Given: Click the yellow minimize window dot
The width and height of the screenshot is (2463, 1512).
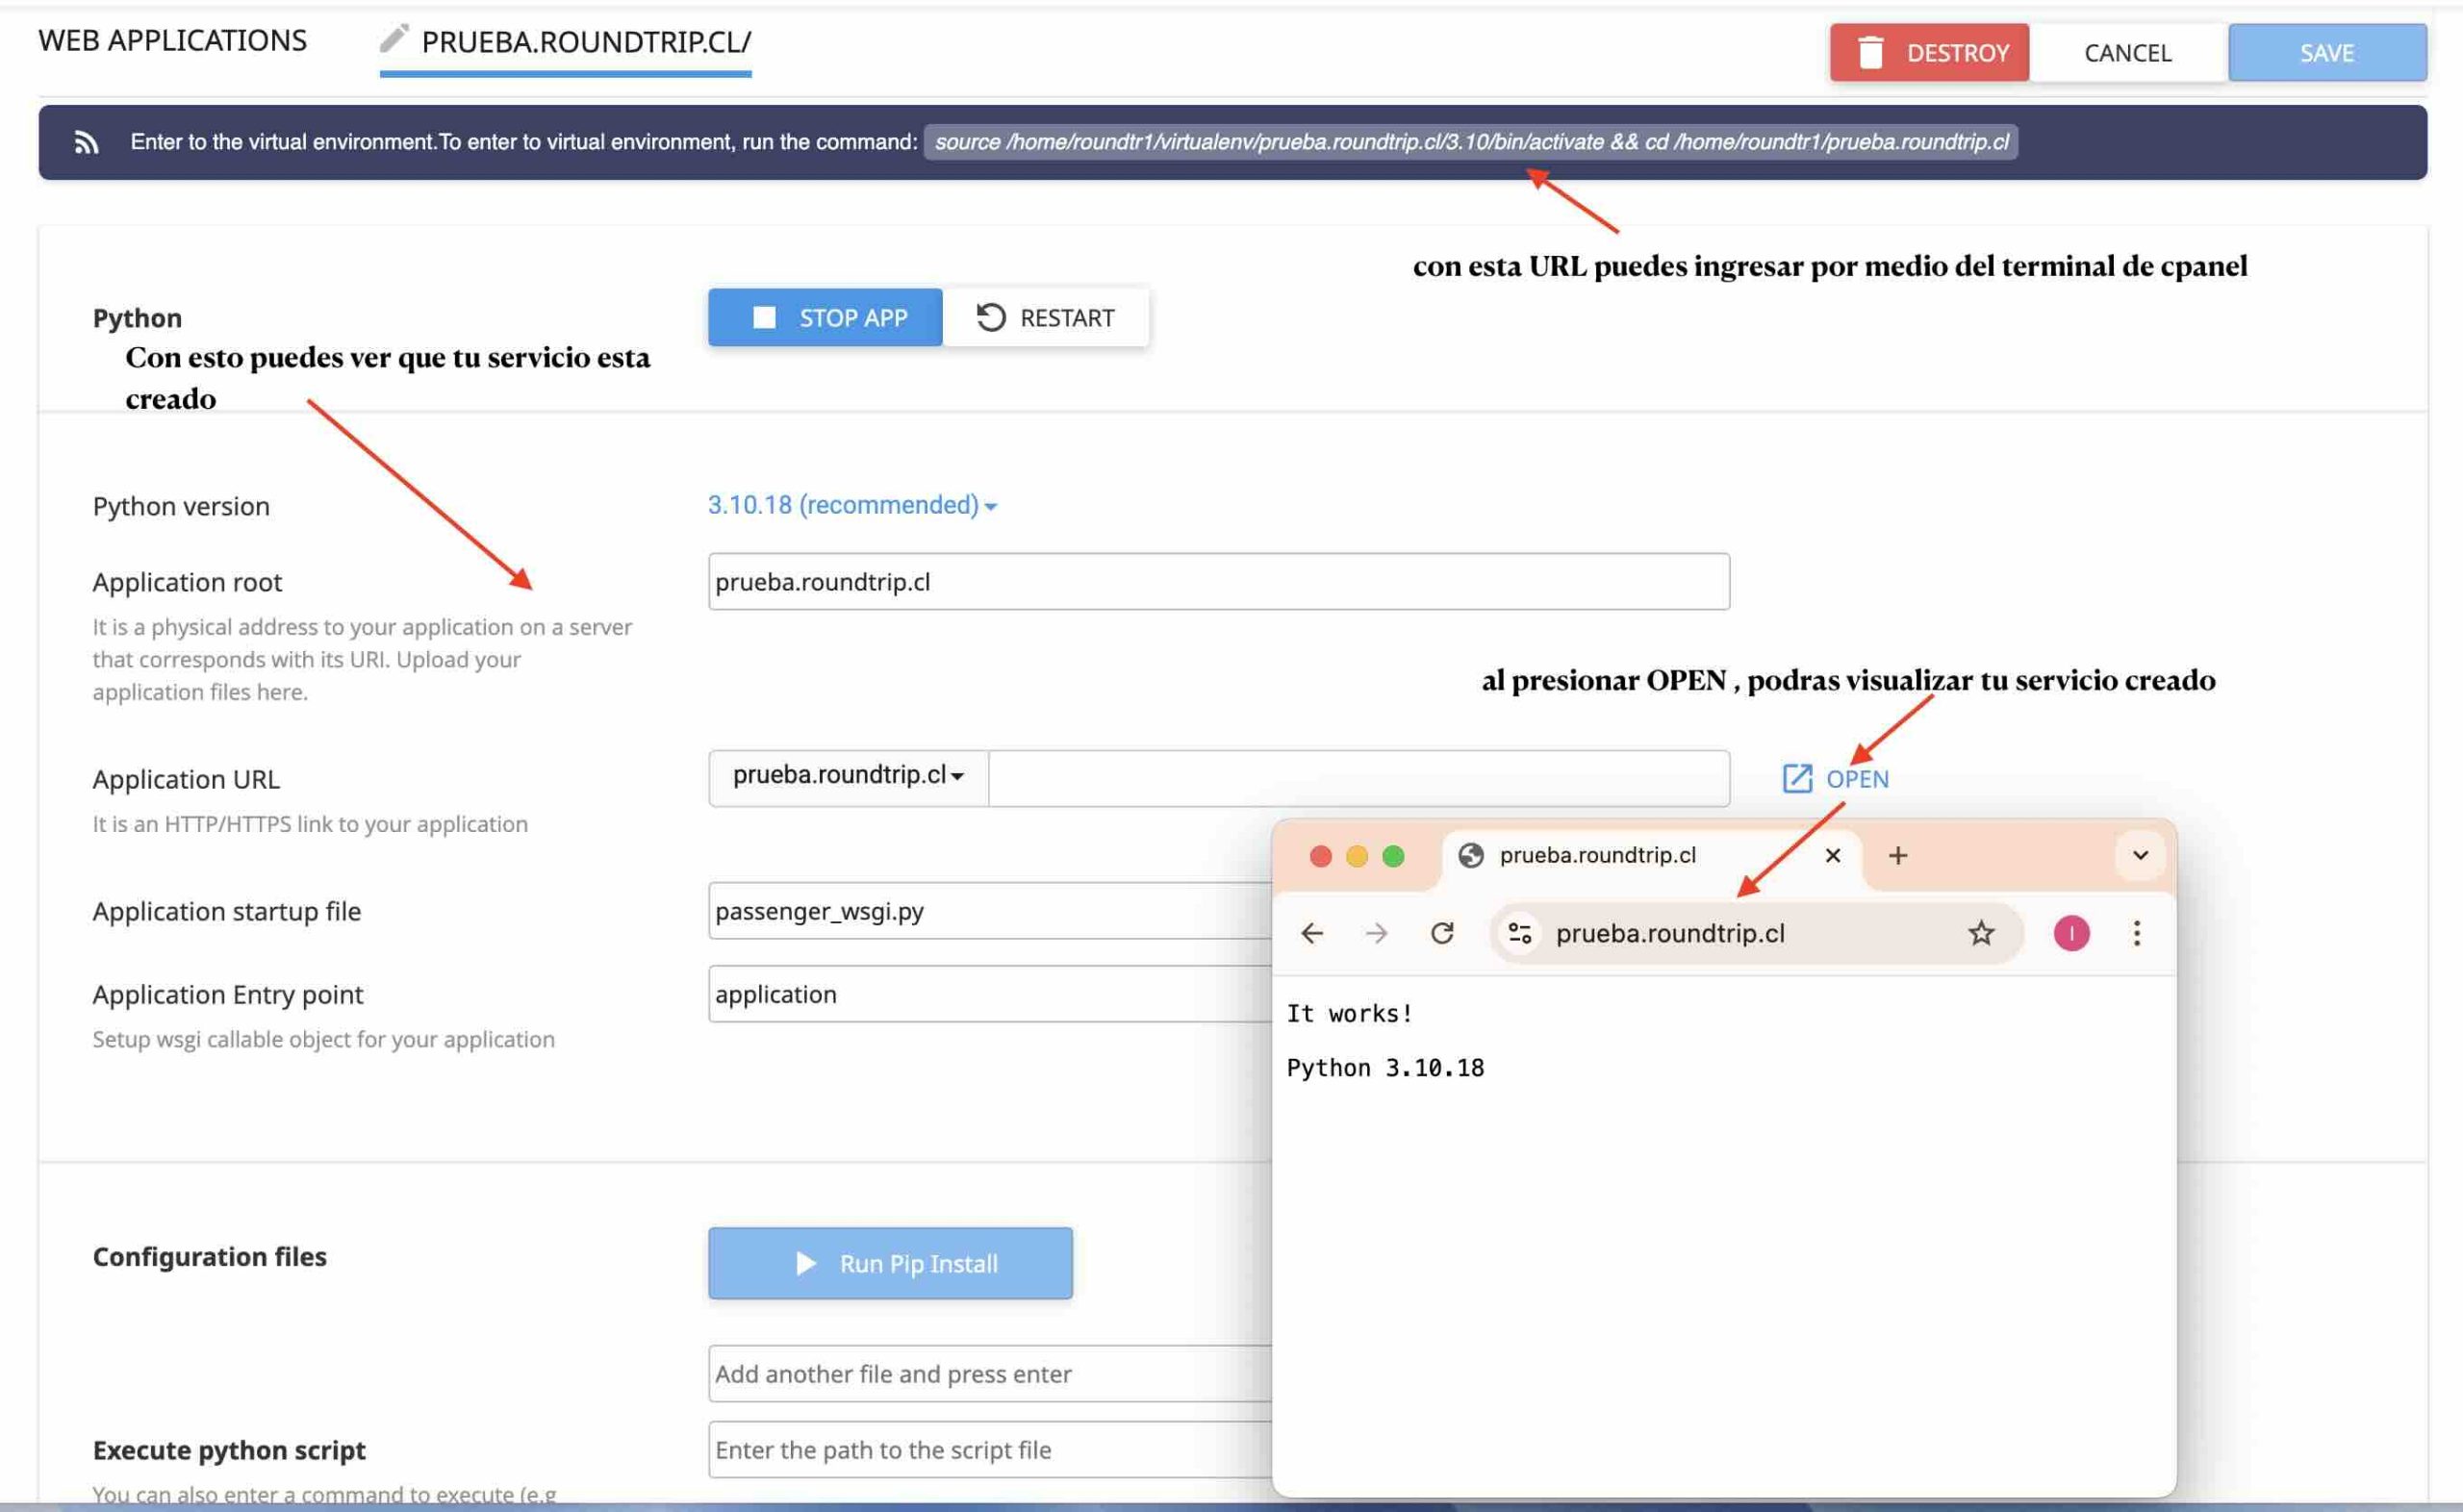Looking at the screenshot, I should coord(1356,856).
